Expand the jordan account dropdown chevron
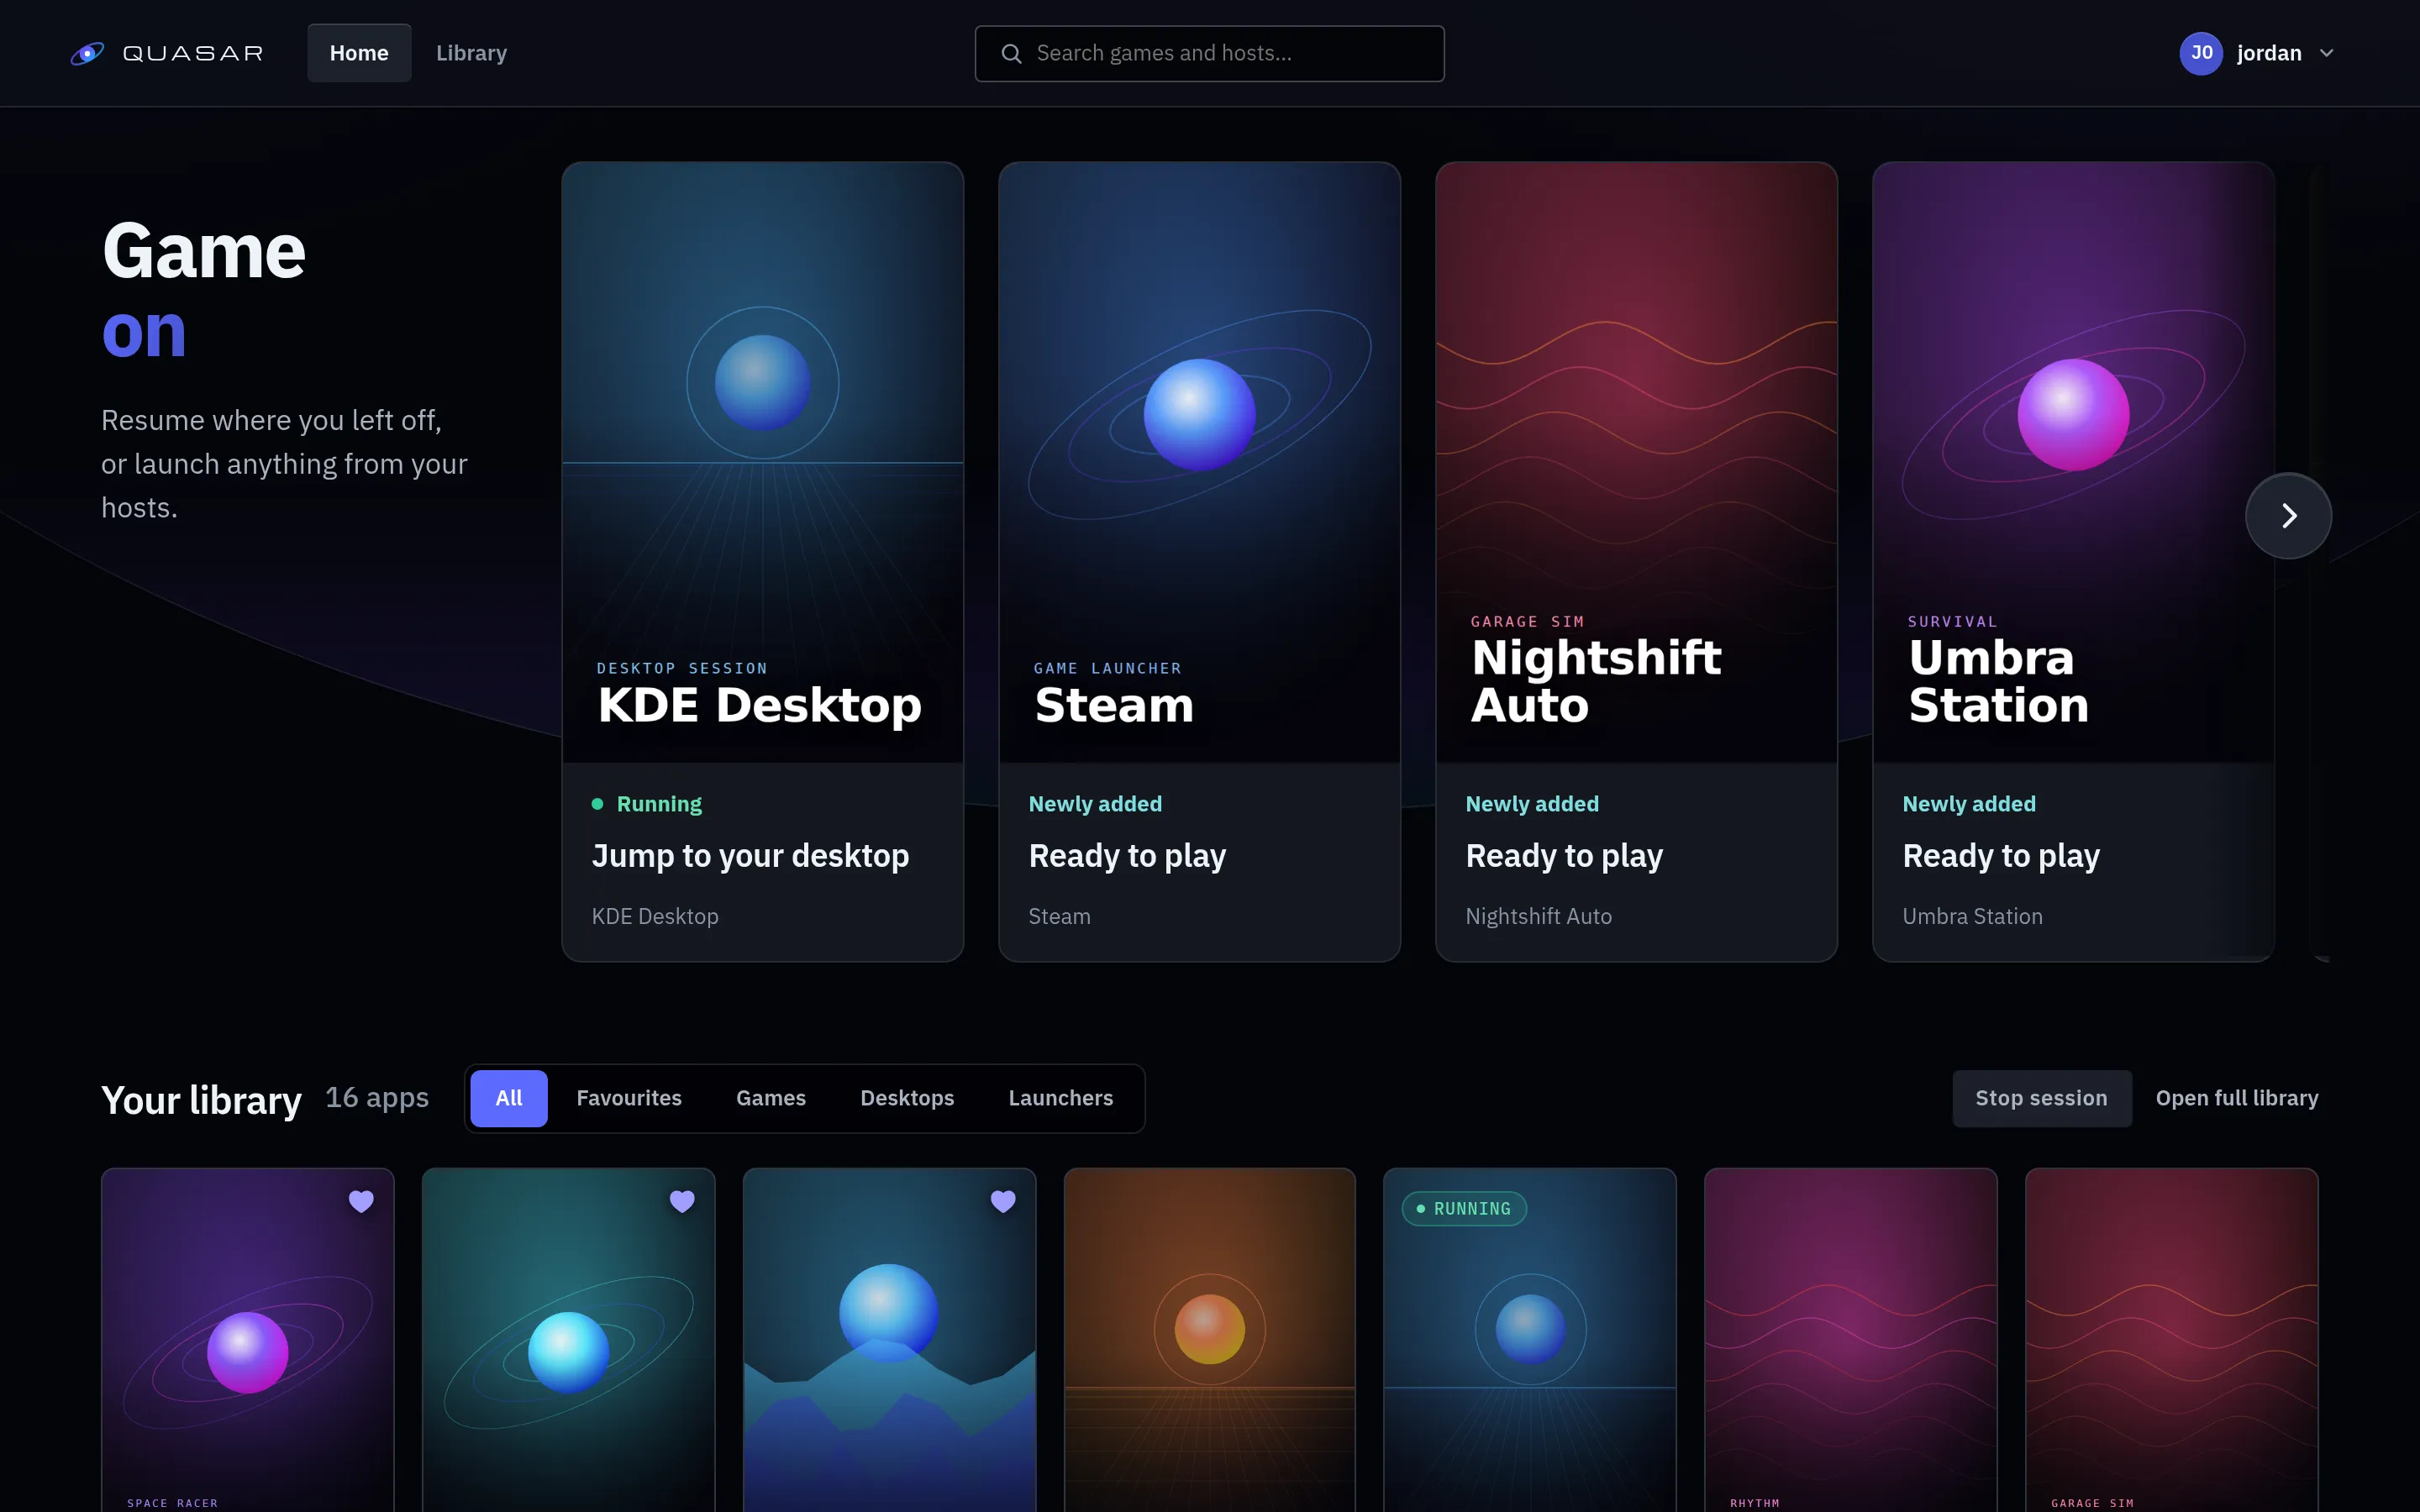Screen dimensions: 2420x1512 pos(2326,53)
